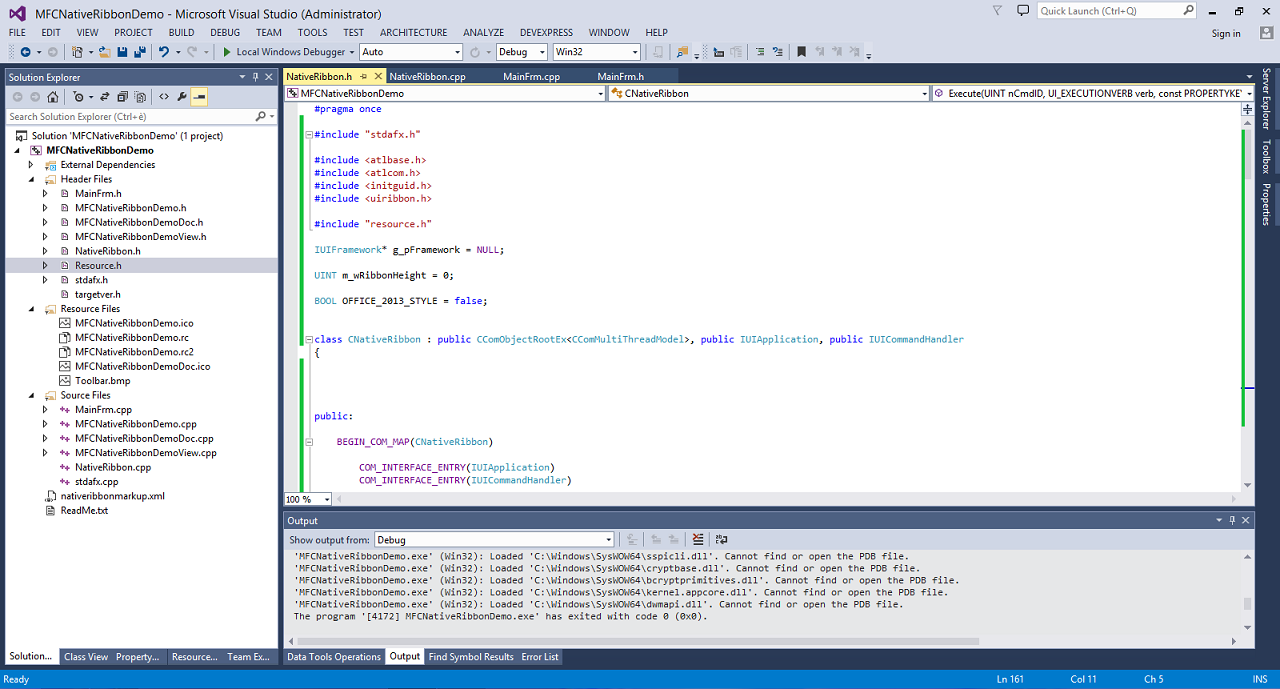The height and width of the screenshot is (689, 1280).
Task: Open the Auto debug type dropdown
Action: point(410,52)
